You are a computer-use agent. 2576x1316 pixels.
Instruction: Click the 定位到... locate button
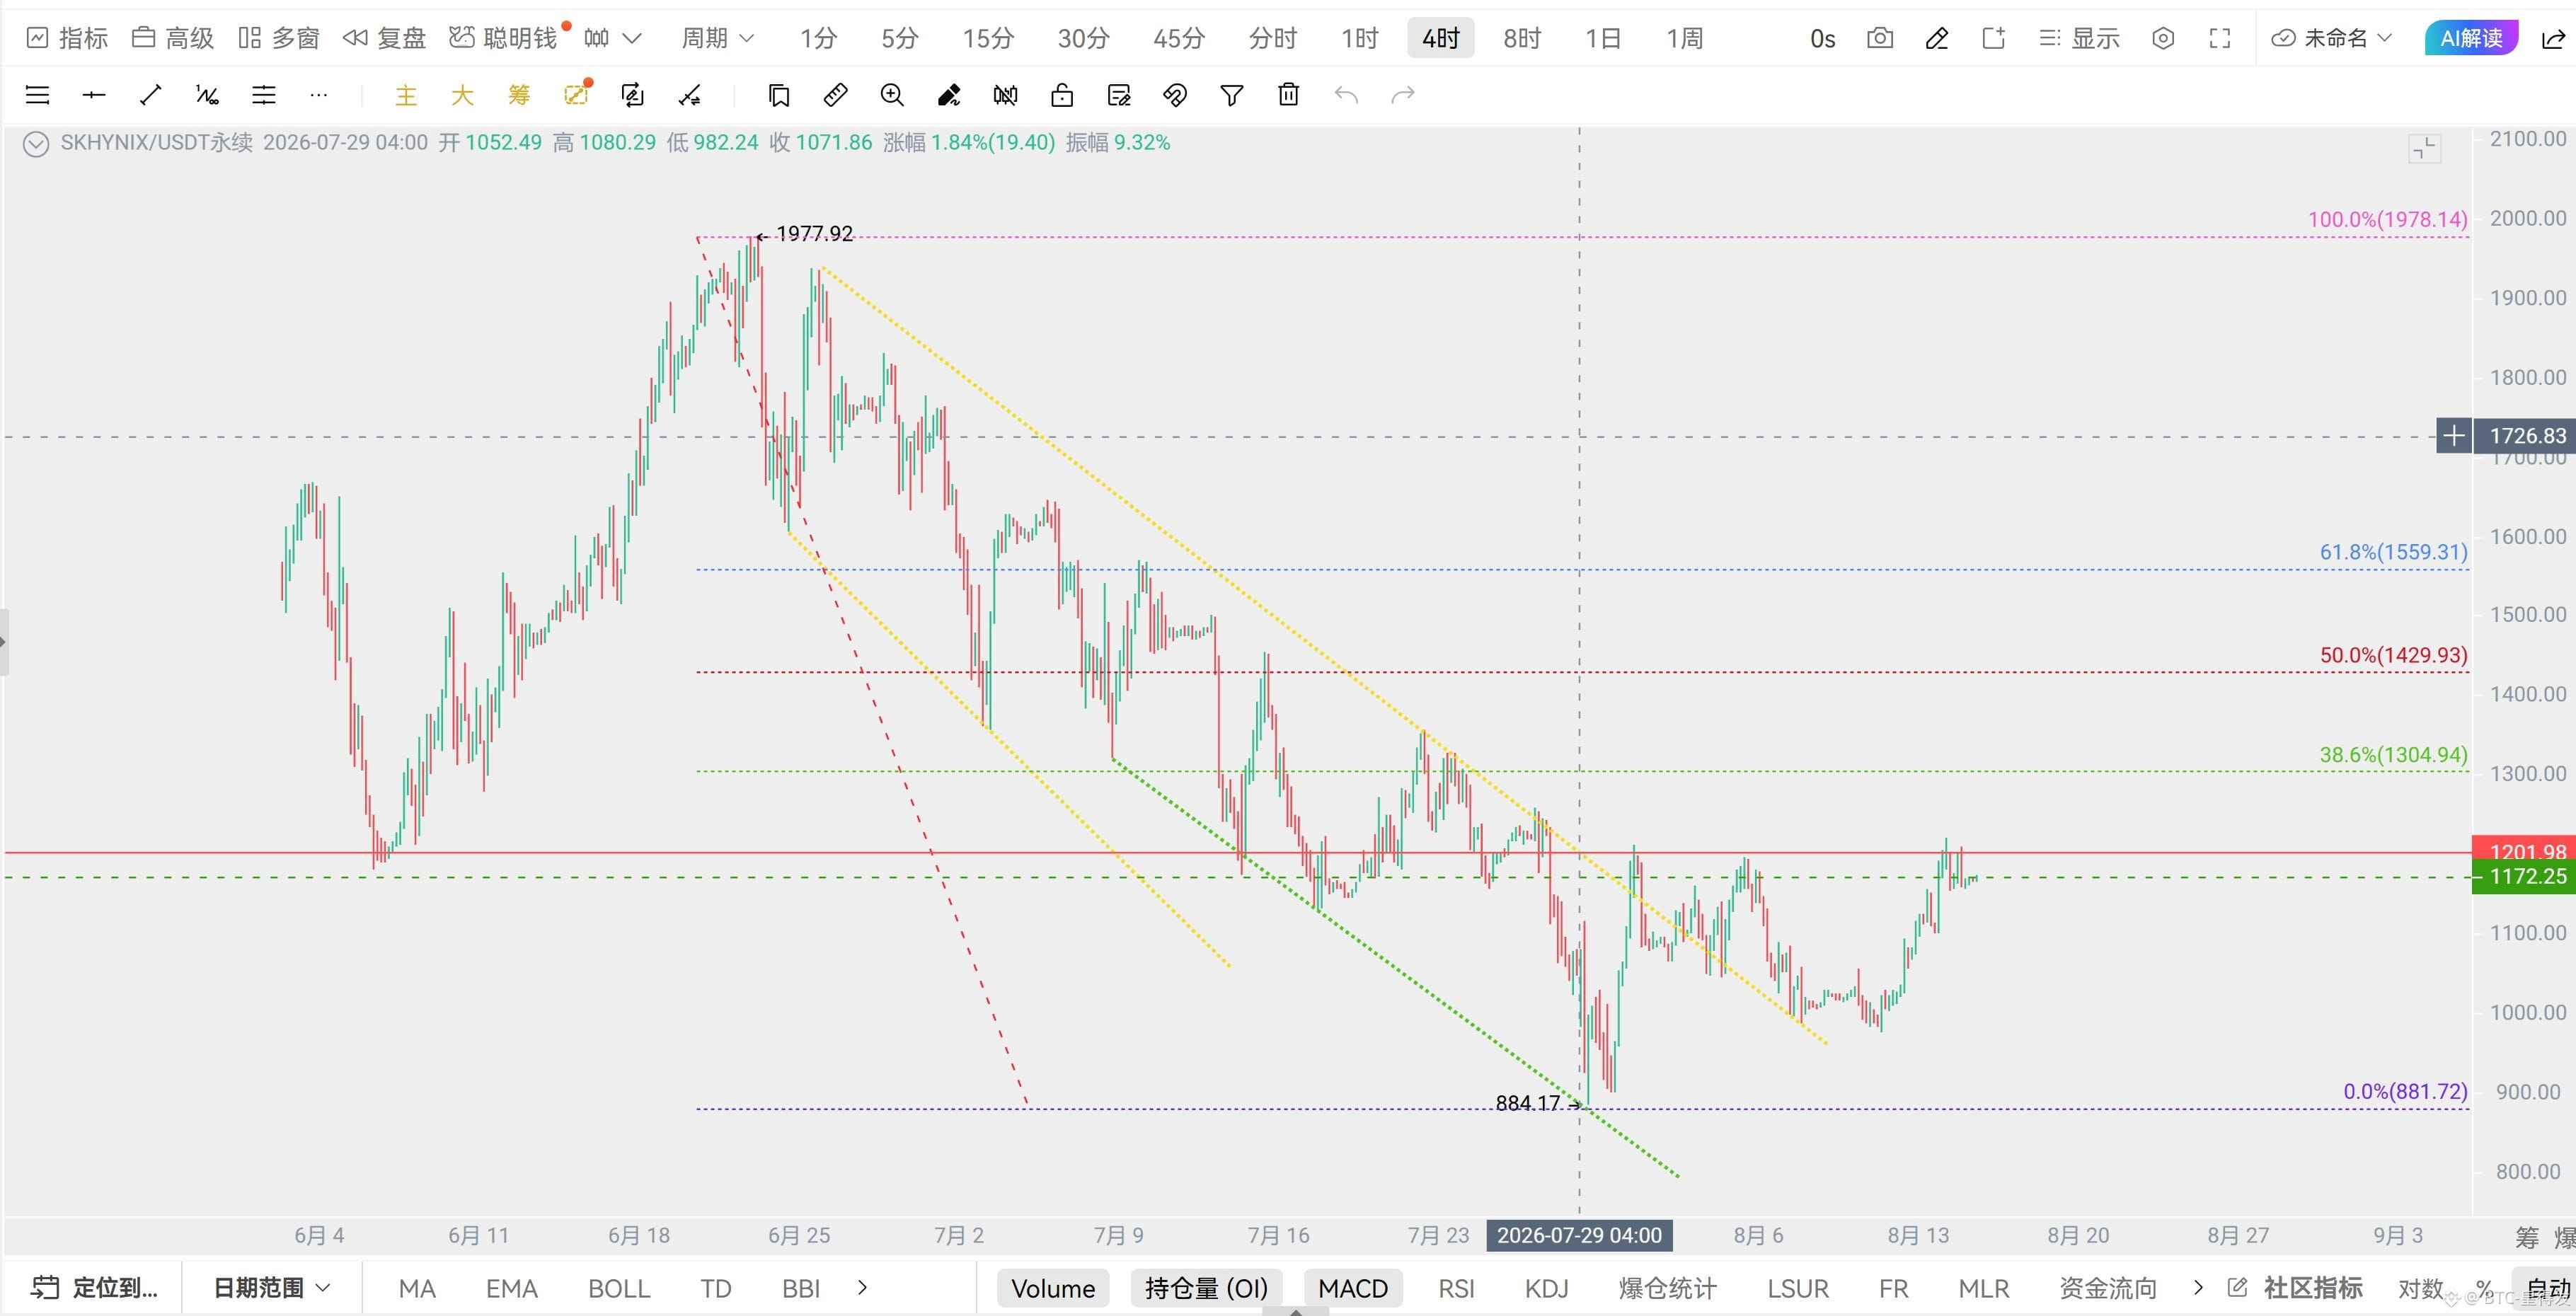pos(95,1288)
